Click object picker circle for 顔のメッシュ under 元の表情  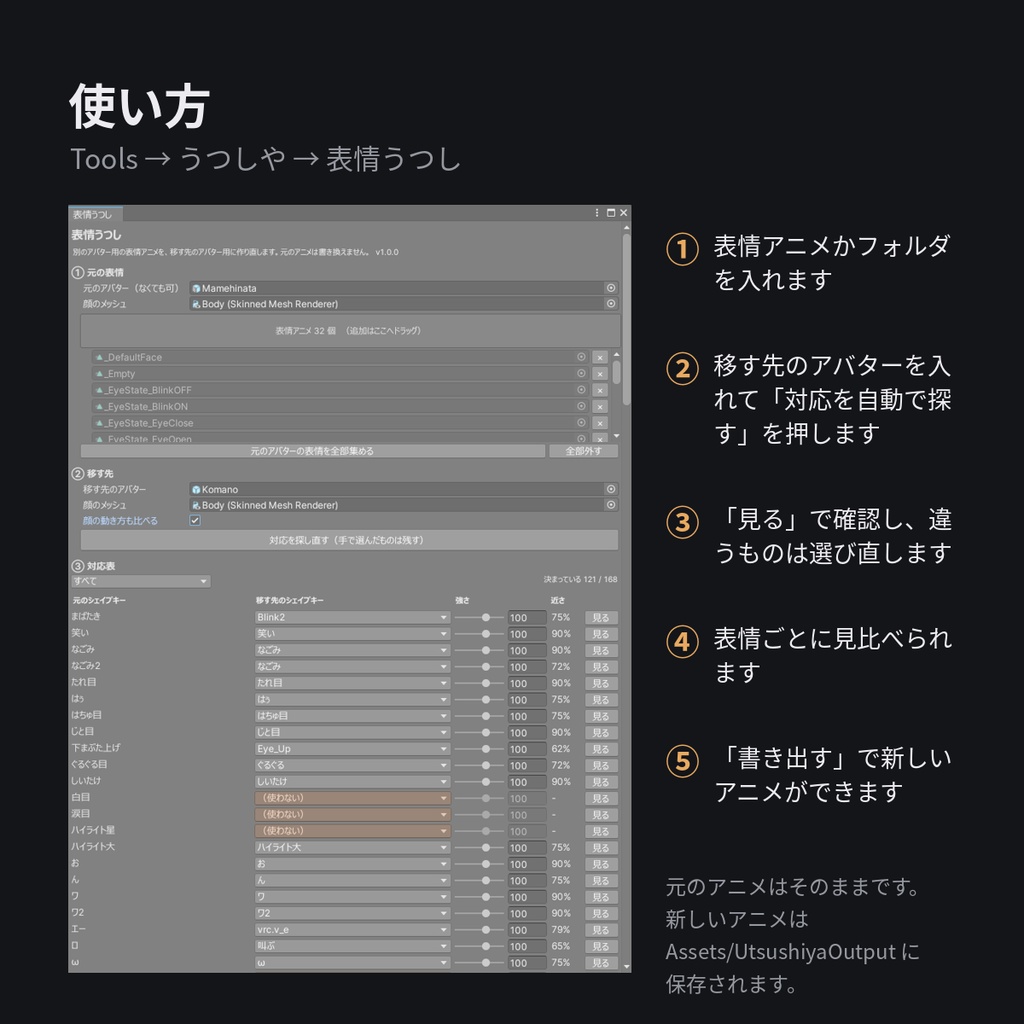611,304
